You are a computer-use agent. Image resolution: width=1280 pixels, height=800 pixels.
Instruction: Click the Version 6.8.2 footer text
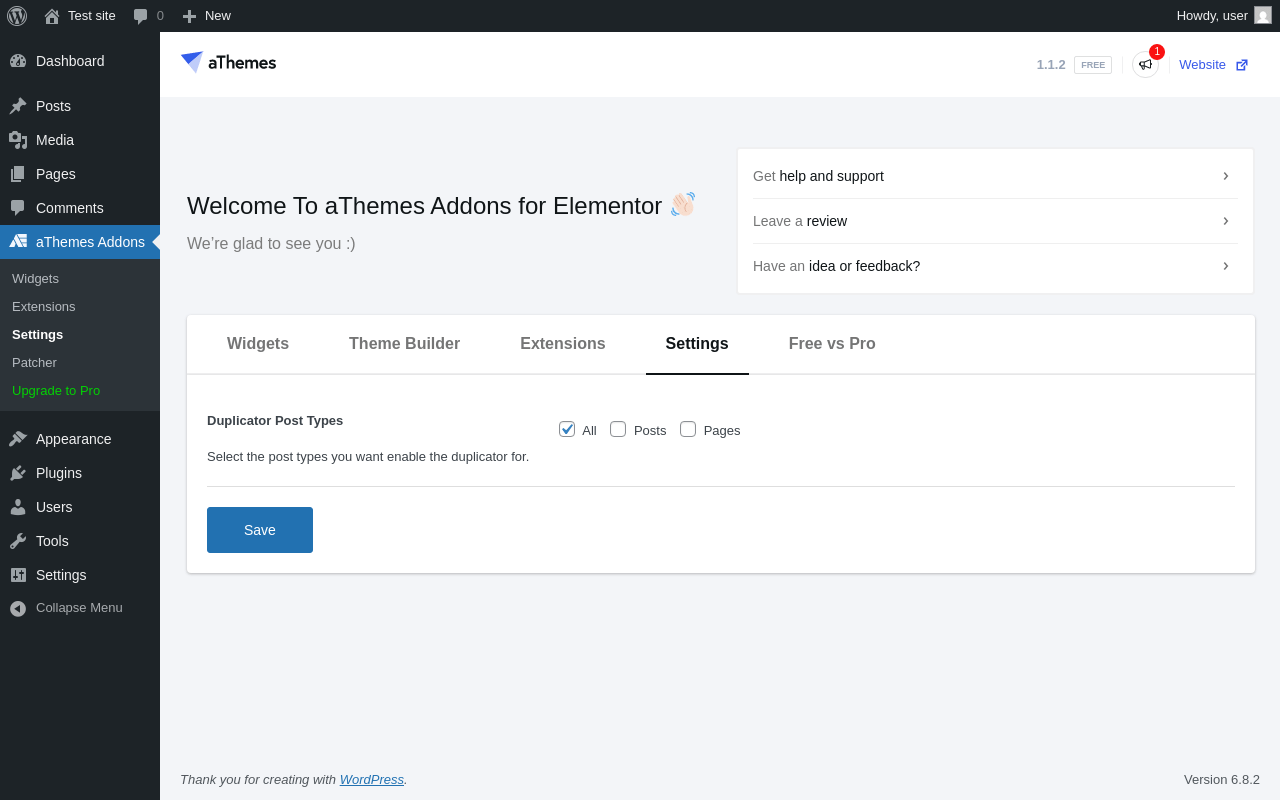pos(1222,779)
